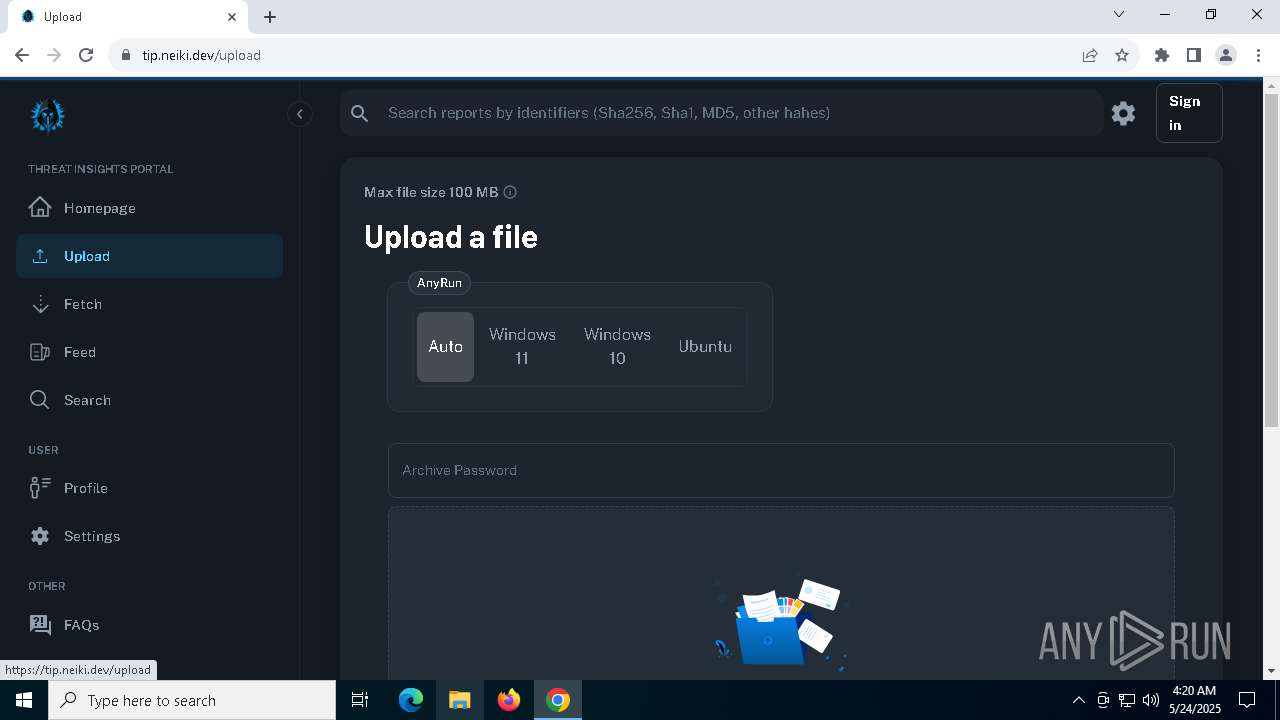Click the info icon beside Max file size

(510, 192)
